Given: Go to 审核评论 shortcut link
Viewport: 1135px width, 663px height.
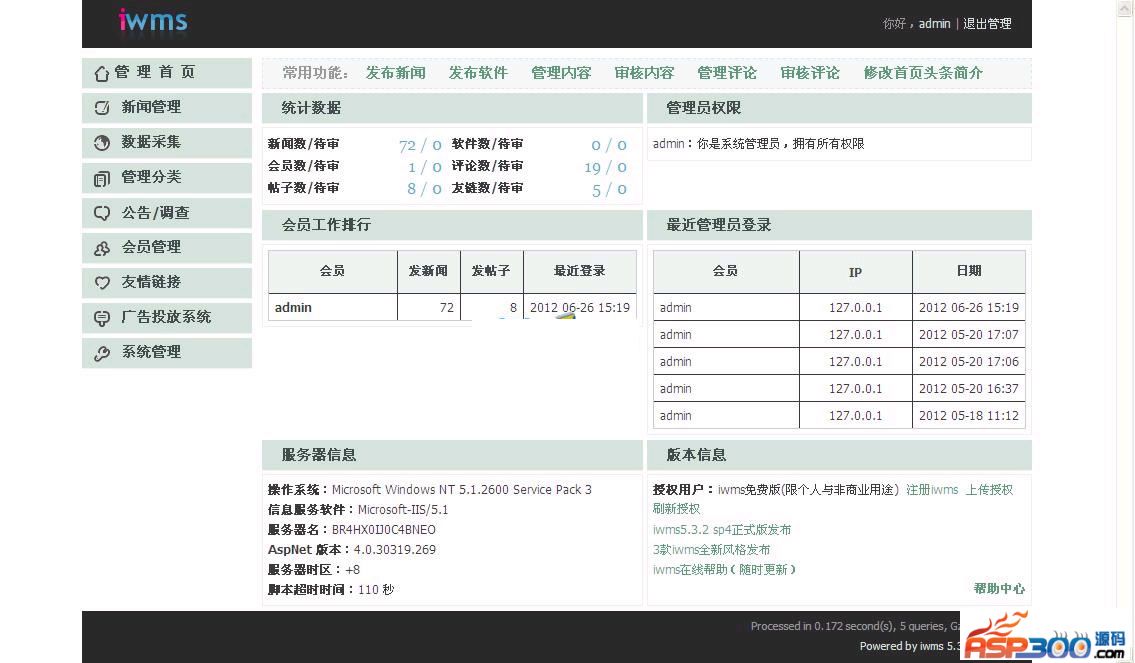Looking at the screenshot, I should tap(810, 73).
